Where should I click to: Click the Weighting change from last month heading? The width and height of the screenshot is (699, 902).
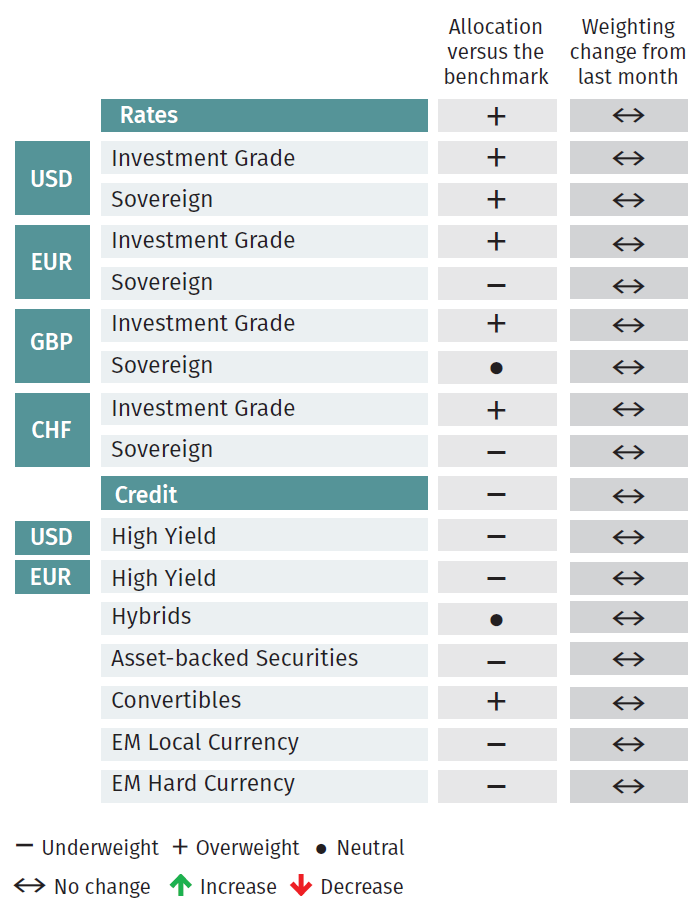pos(628,51)
